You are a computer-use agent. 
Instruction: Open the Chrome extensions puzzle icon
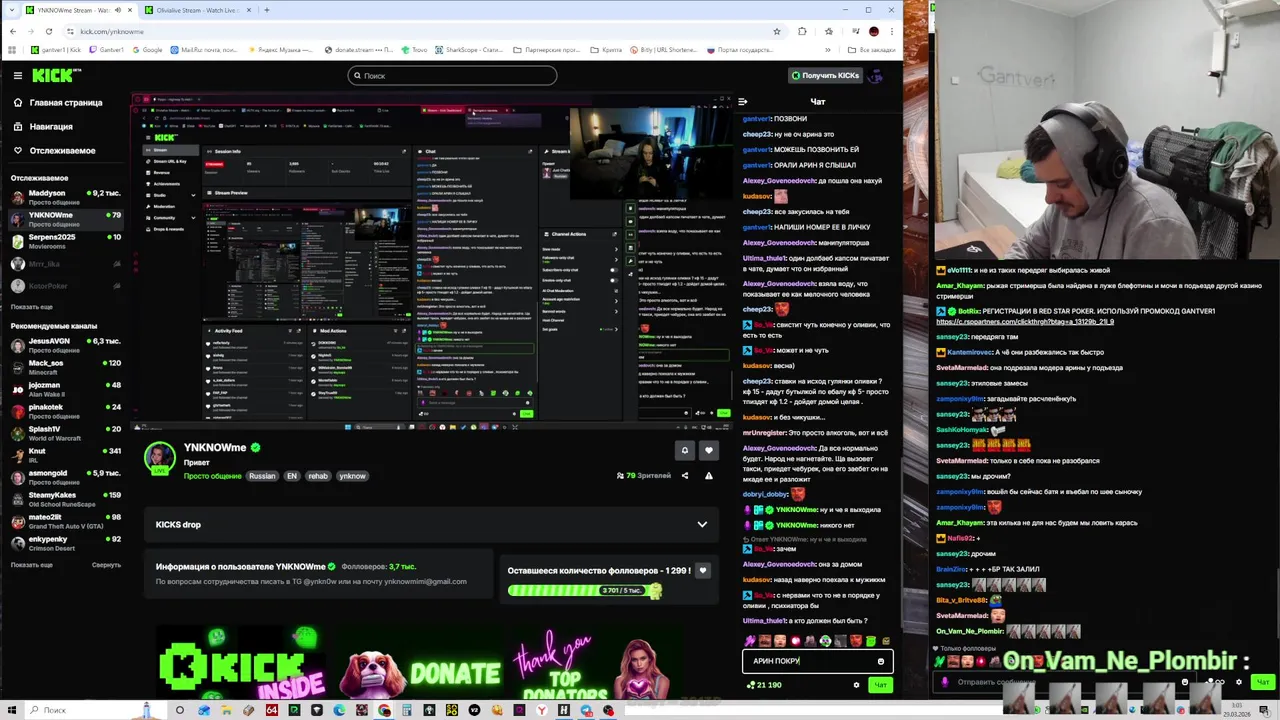click(802, 31)
